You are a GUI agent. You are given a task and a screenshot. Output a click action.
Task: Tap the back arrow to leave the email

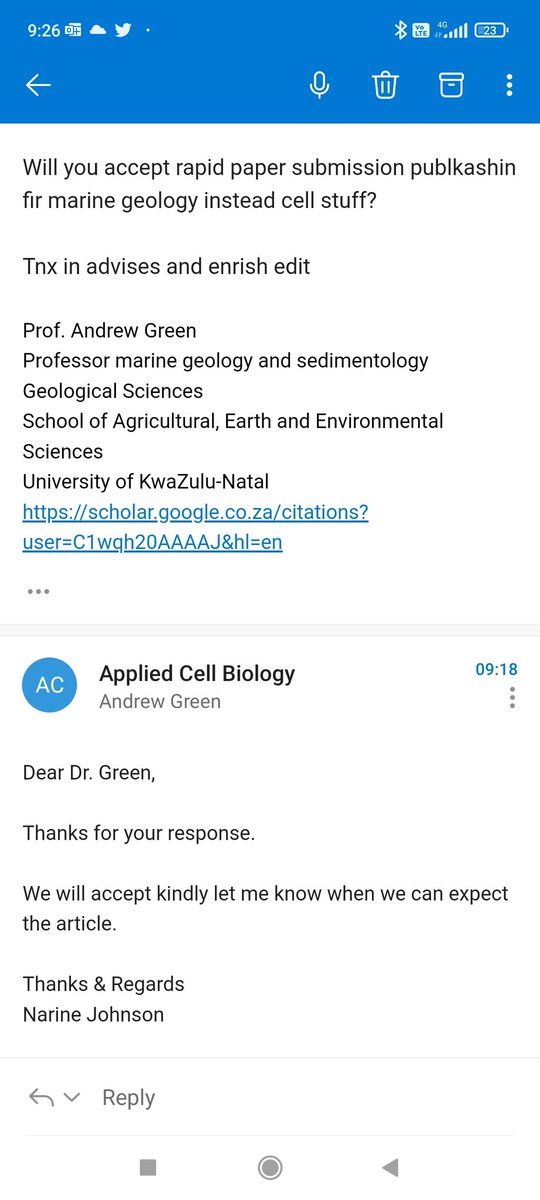click(x=38, y=86)
